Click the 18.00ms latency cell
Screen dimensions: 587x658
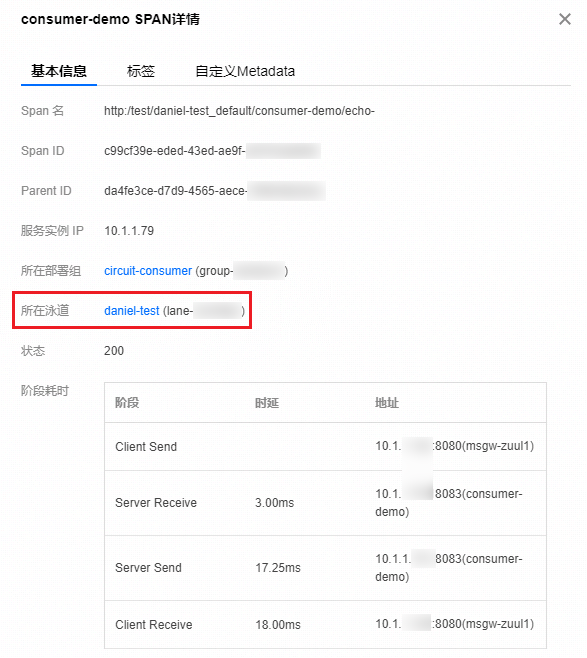pyautogui.click(x=278, y=624)
